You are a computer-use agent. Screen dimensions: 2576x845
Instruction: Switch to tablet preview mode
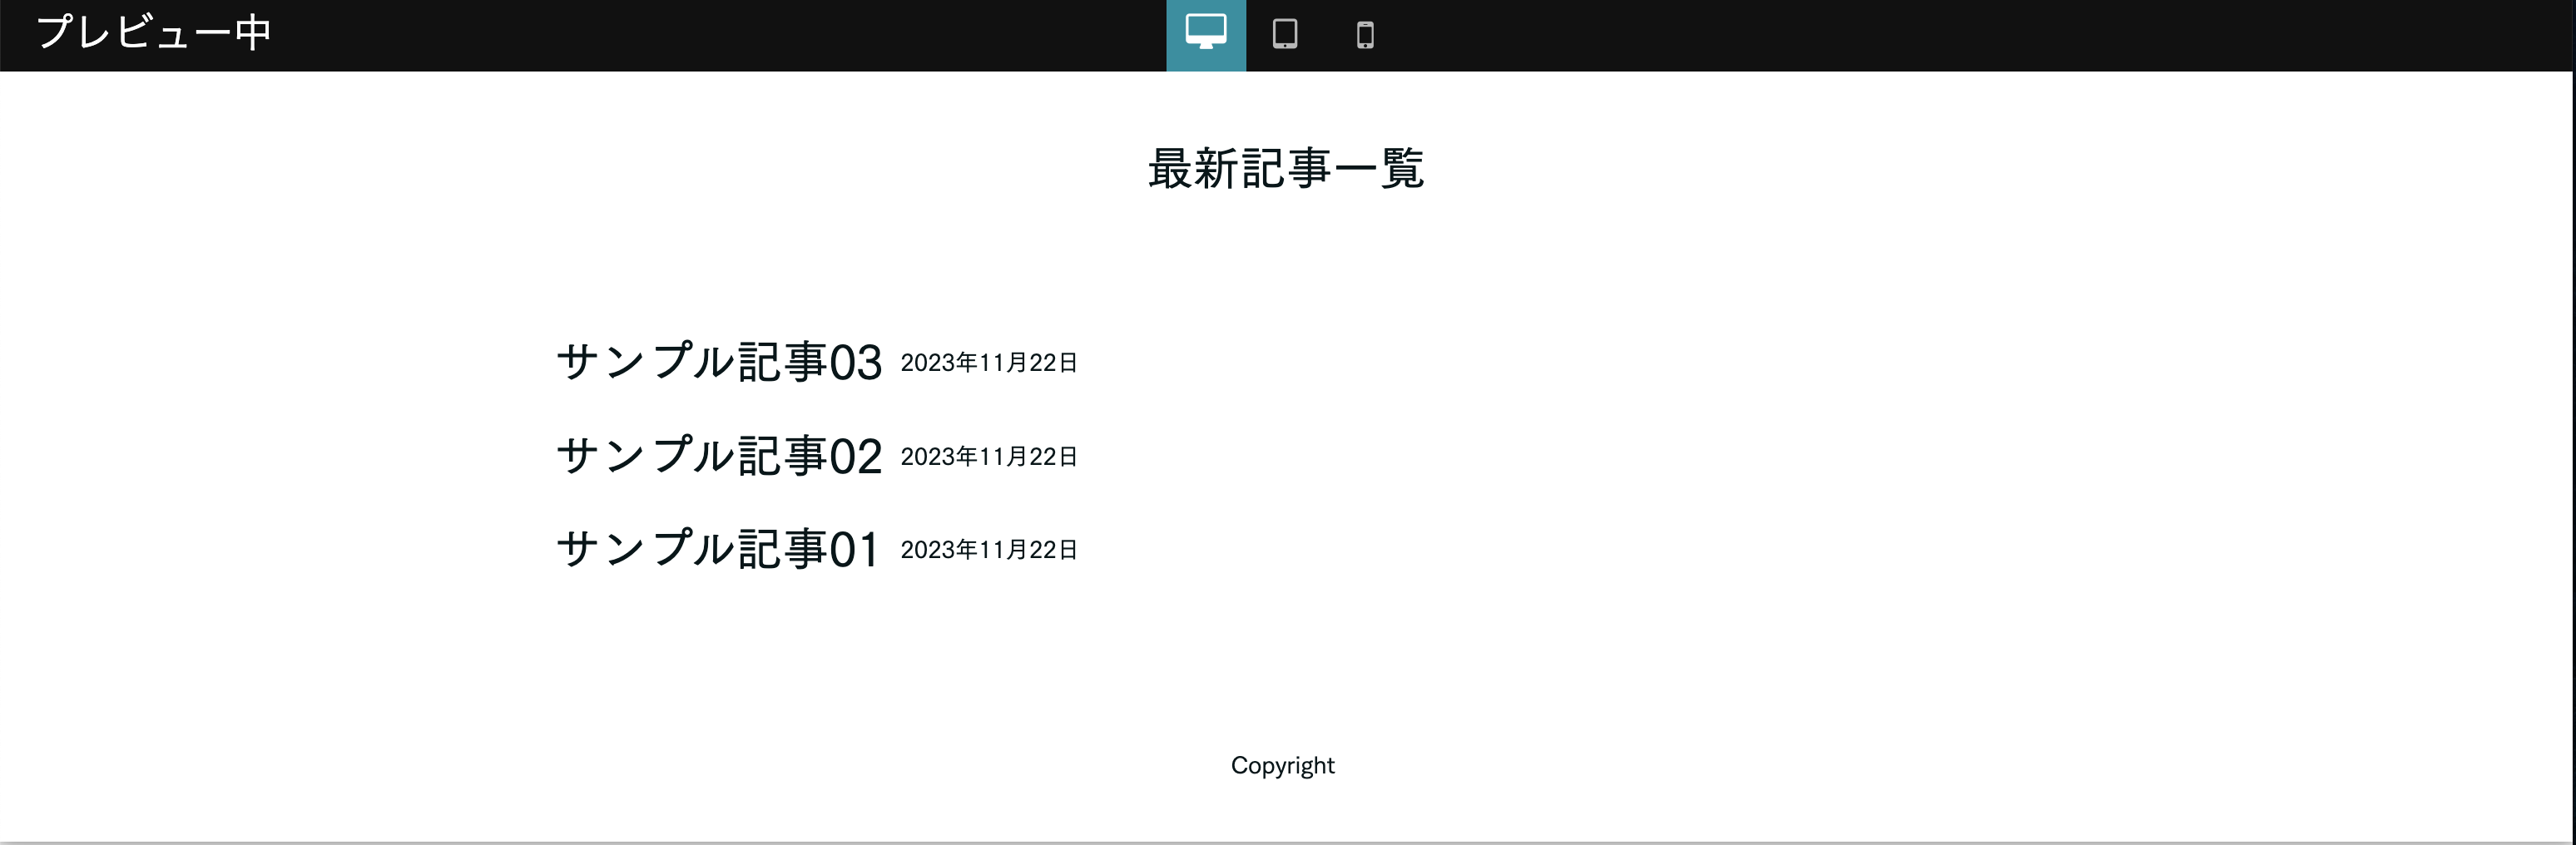coord(1285,35)
